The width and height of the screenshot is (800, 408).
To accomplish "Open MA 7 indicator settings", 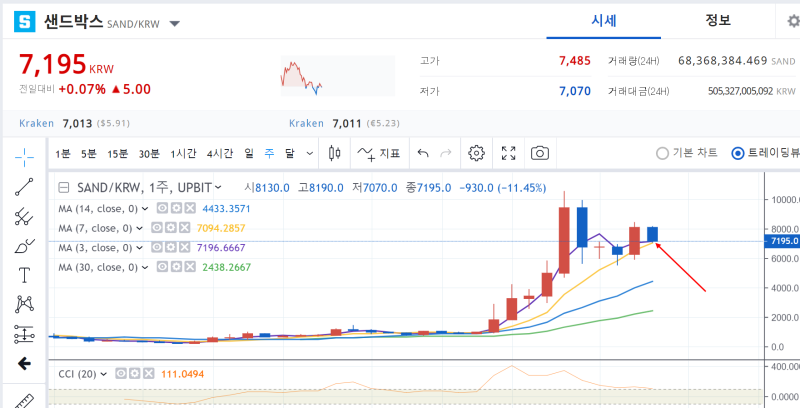I will [x=171, y=227].
